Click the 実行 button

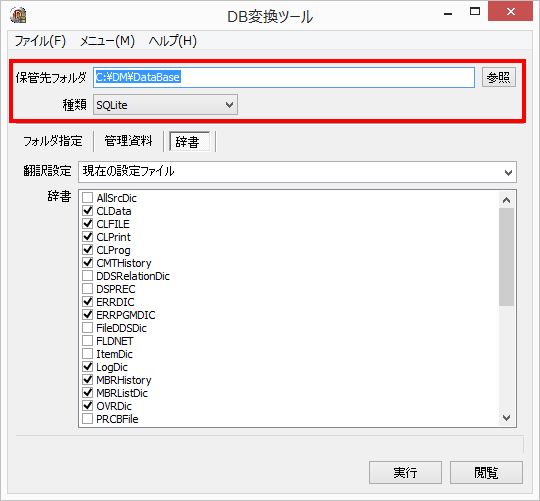[x=405, y=472]
